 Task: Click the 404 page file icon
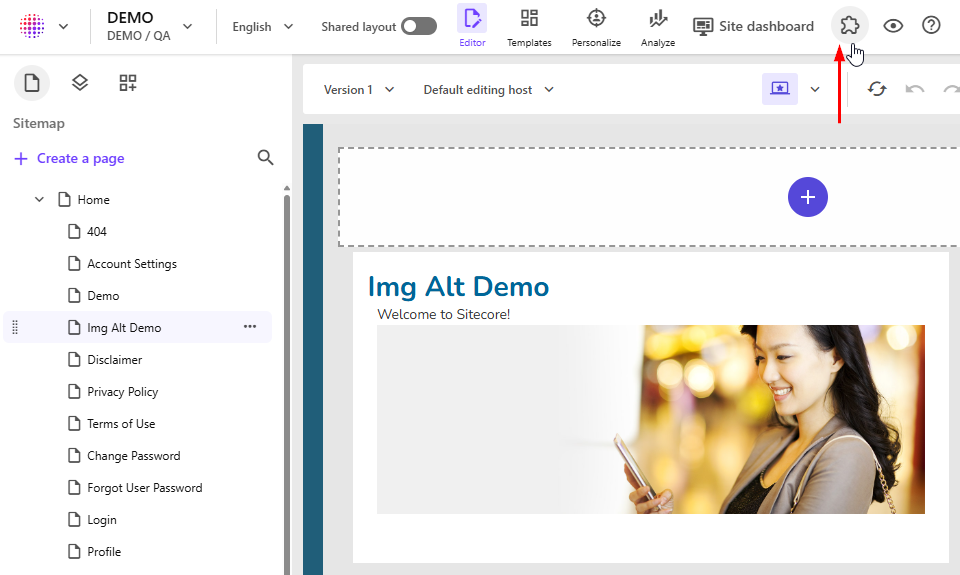pos(74,231)
